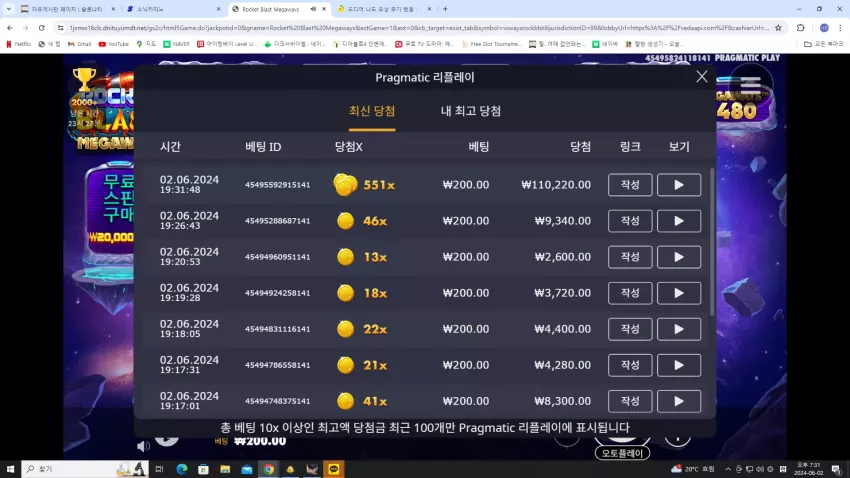Viewport: 850px width, 478px height.
Task: Play the replay for the 551x win
Action: (x=679, y=185)
